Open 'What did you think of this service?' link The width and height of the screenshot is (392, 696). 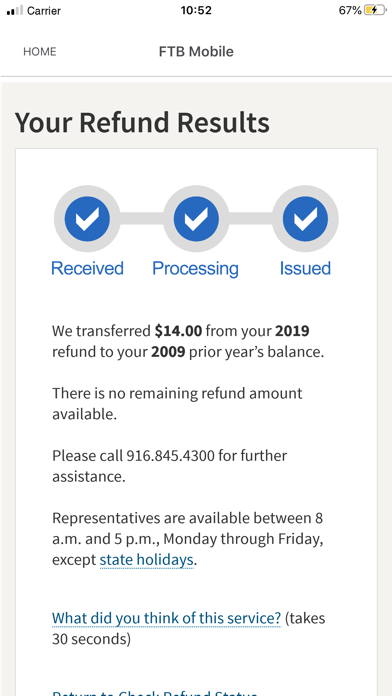point(166,618)
